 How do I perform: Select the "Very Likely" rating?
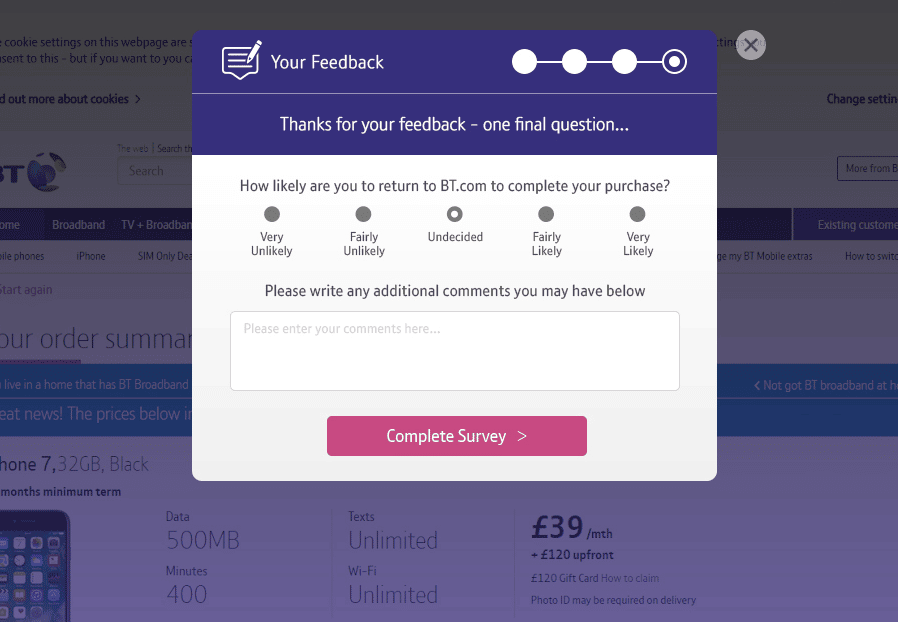[637, 212]
